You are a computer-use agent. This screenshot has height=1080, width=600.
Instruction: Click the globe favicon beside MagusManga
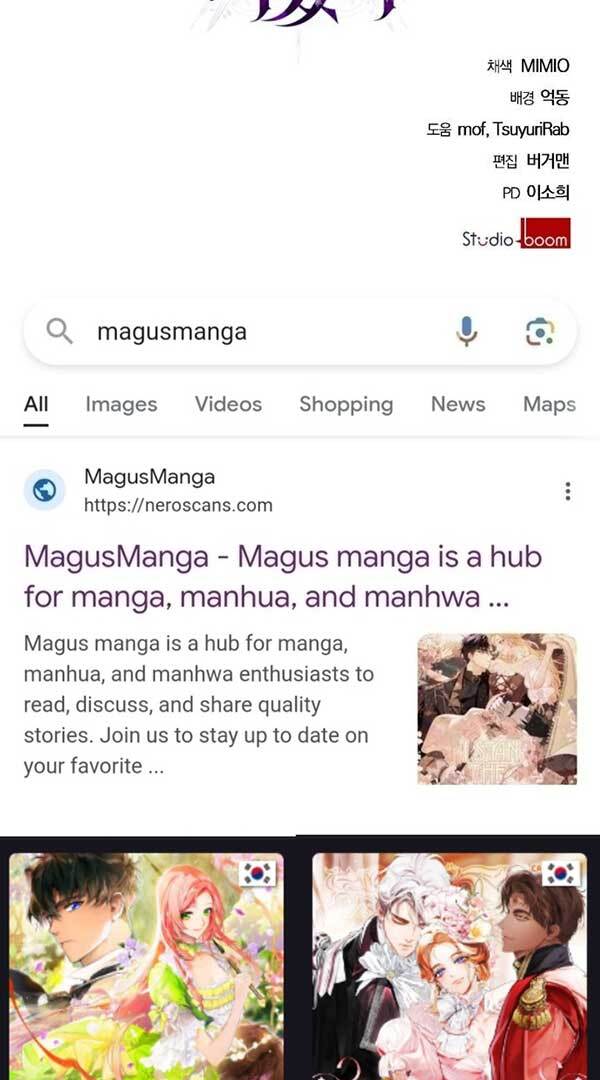point(45,490)
